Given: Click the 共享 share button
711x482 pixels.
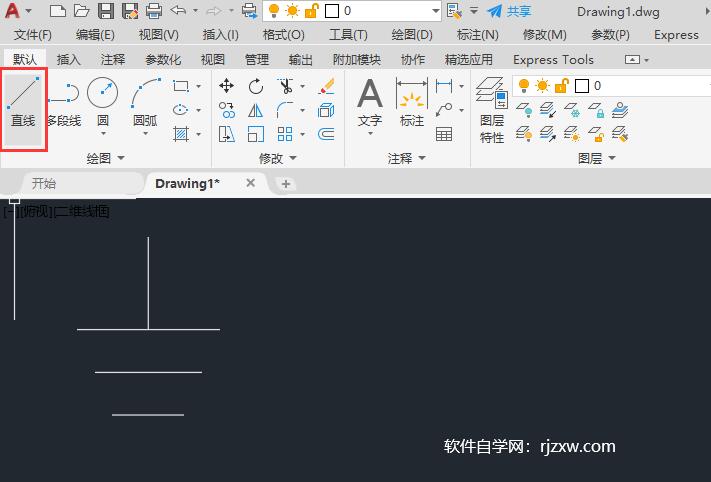Looking at the screenshot, I should point(509,11).
